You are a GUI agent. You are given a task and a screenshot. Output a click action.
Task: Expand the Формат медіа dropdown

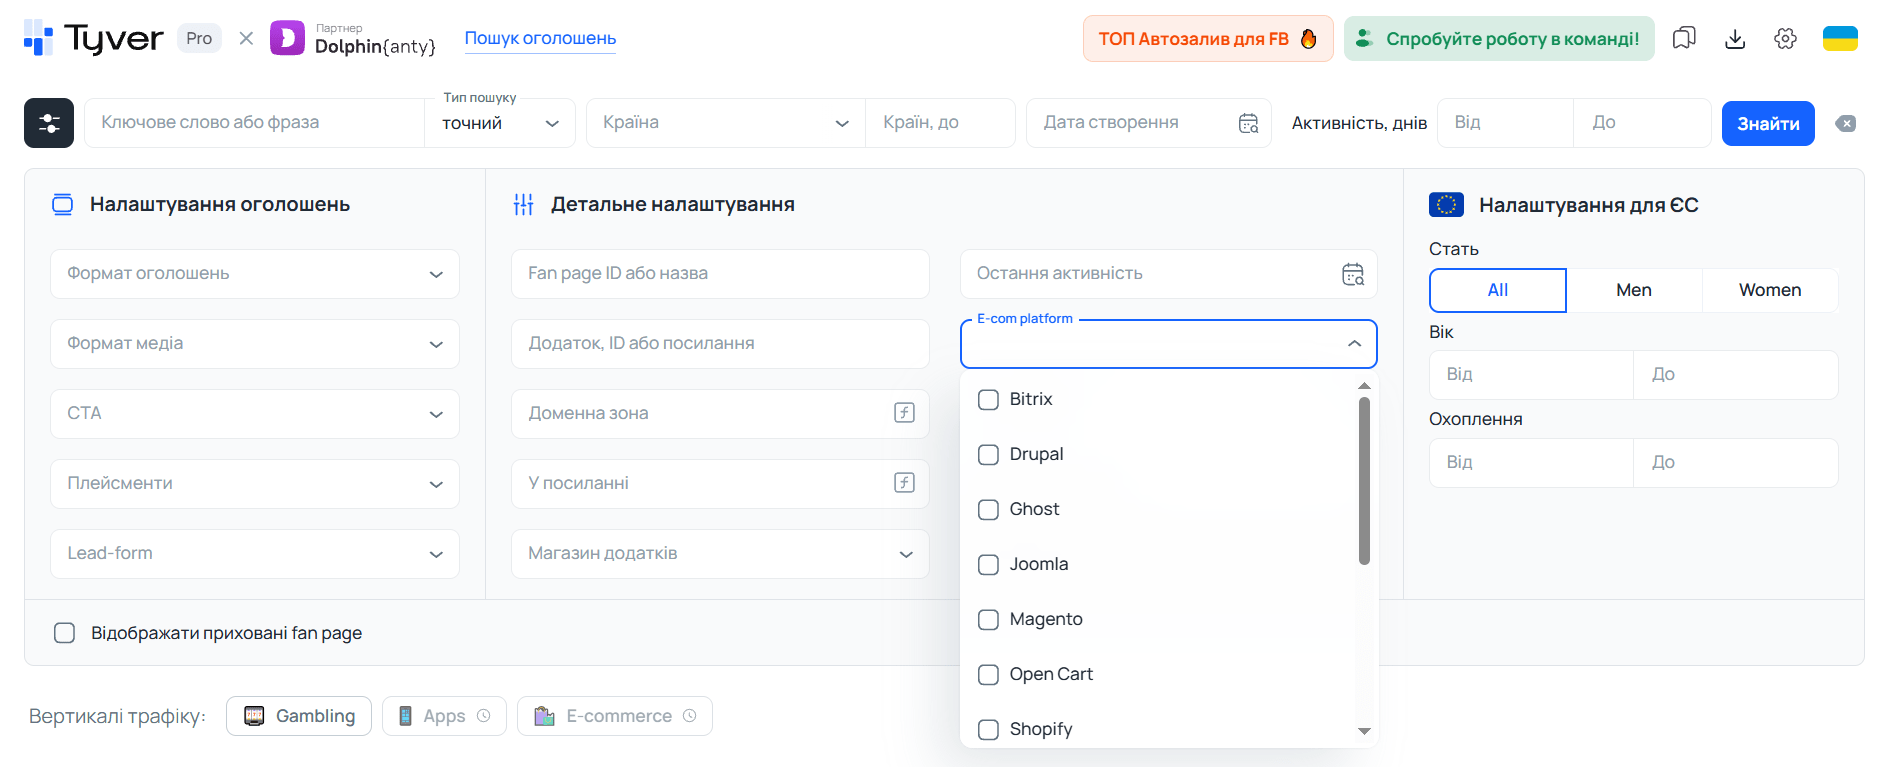click(255, 344)
